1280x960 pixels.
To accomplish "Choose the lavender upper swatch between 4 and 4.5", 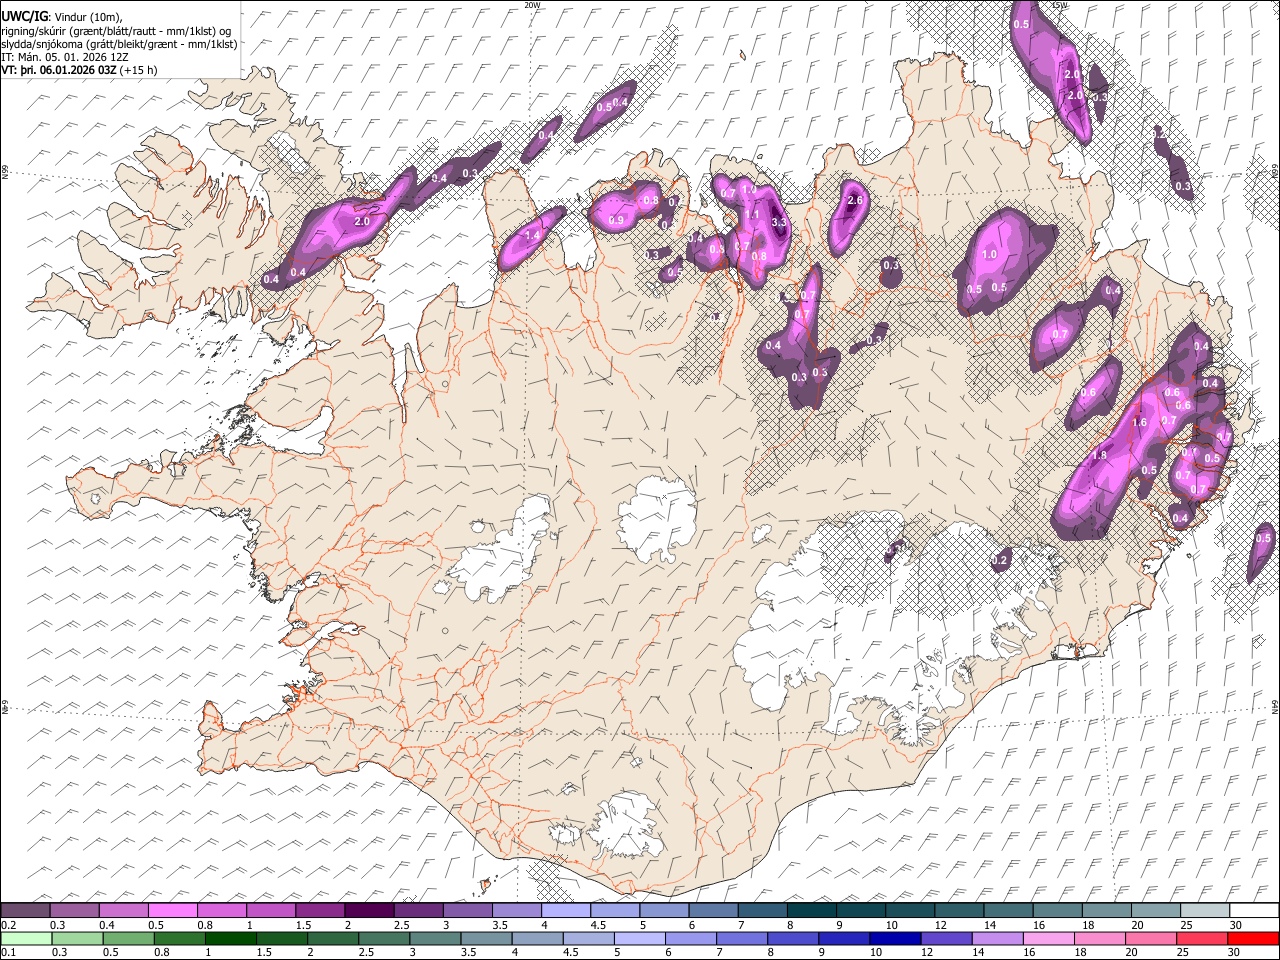I will click(565, 910).
